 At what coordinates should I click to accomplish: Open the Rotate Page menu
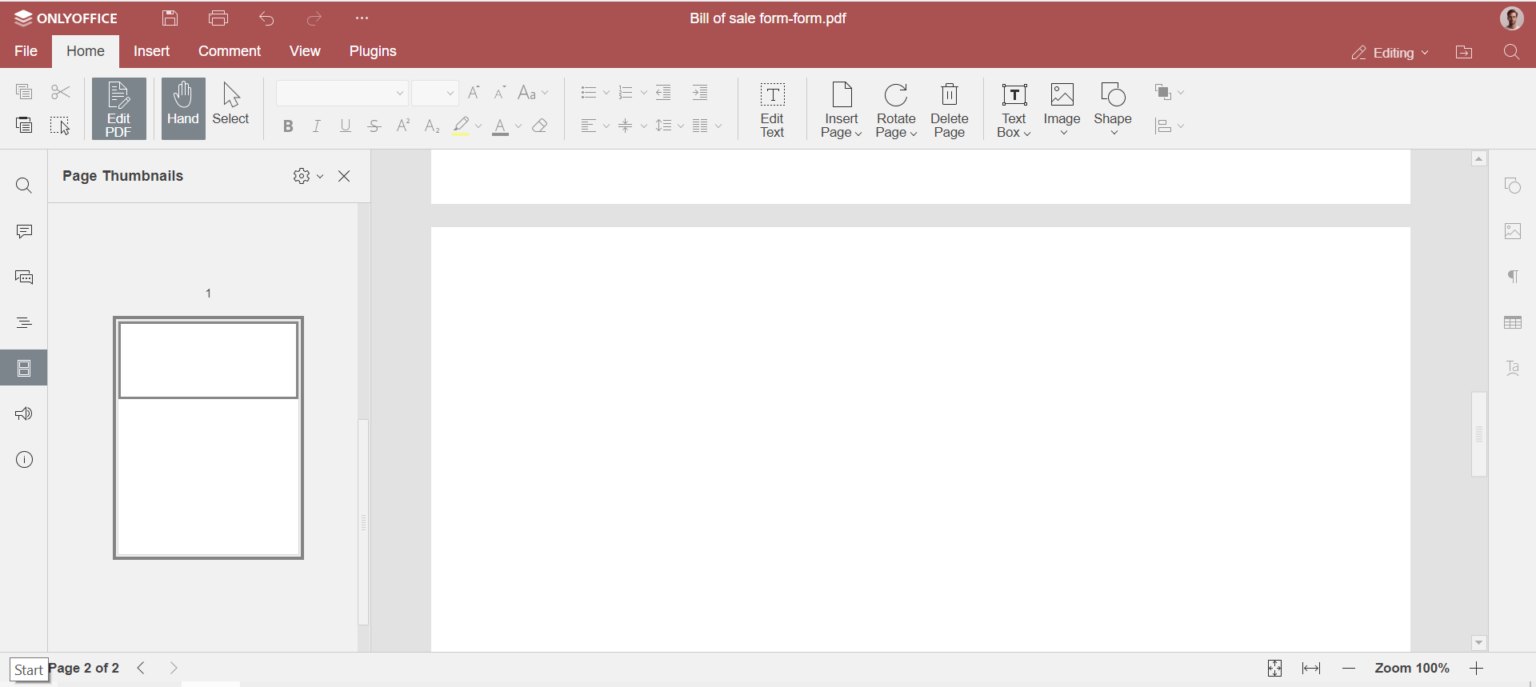click(896, 109)
